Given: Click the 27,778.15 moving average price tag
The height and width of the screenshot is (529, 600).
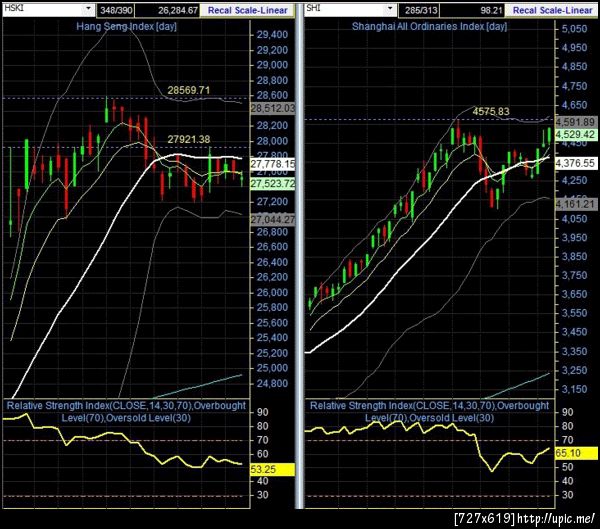Looking at the screenshot, I should click(x=273, y=164).
